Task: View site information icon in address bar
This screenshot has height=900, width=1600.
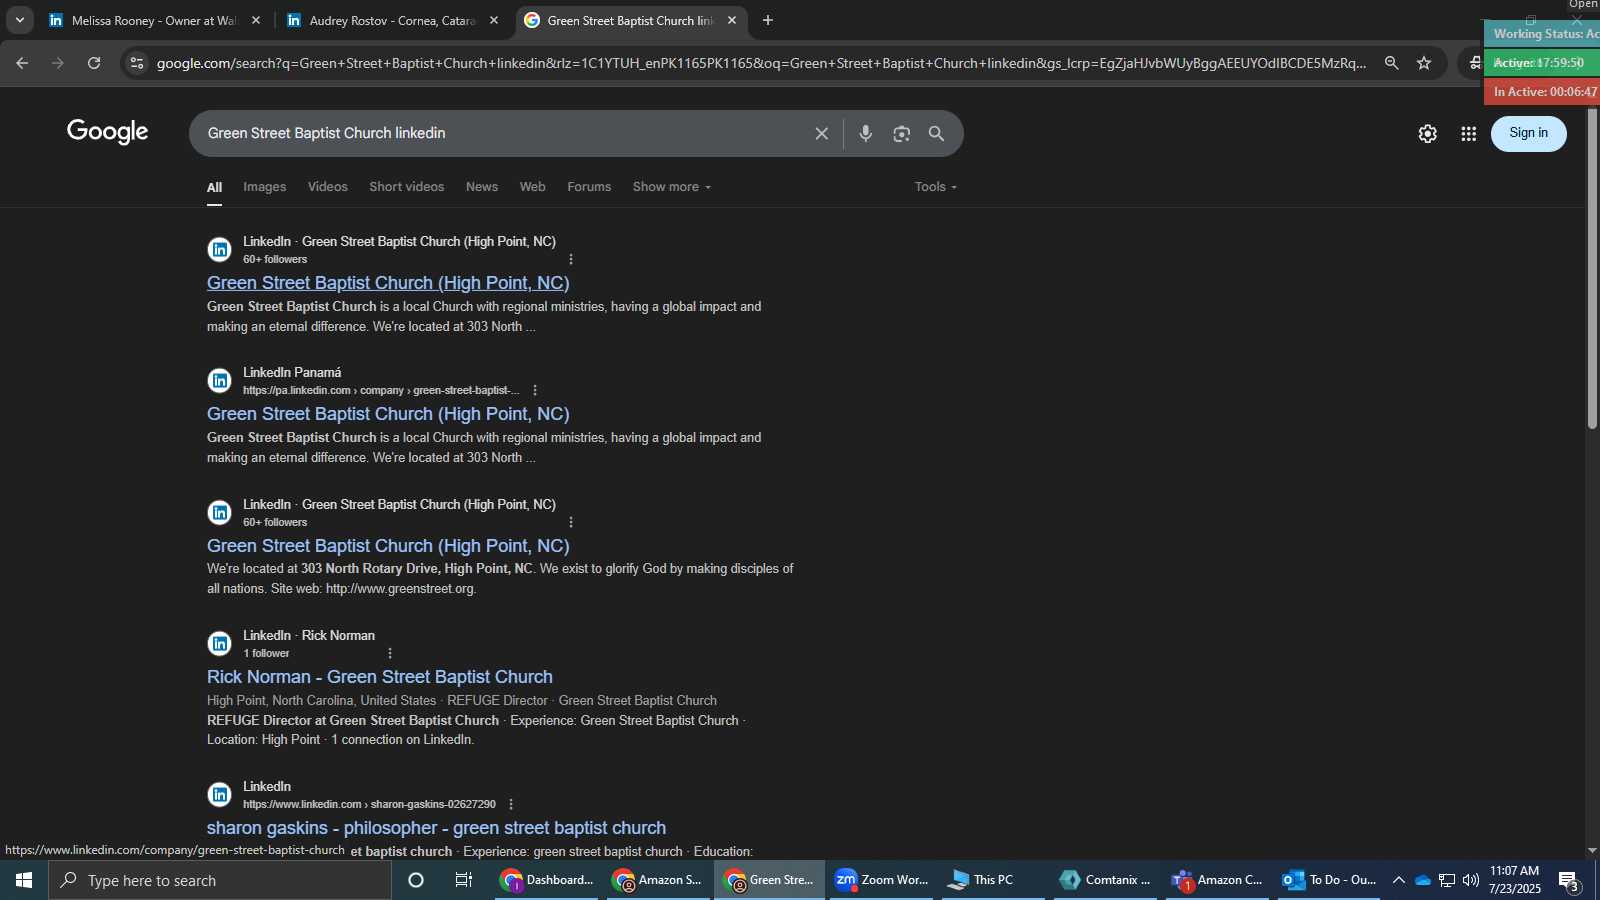Action: point(137,63)
